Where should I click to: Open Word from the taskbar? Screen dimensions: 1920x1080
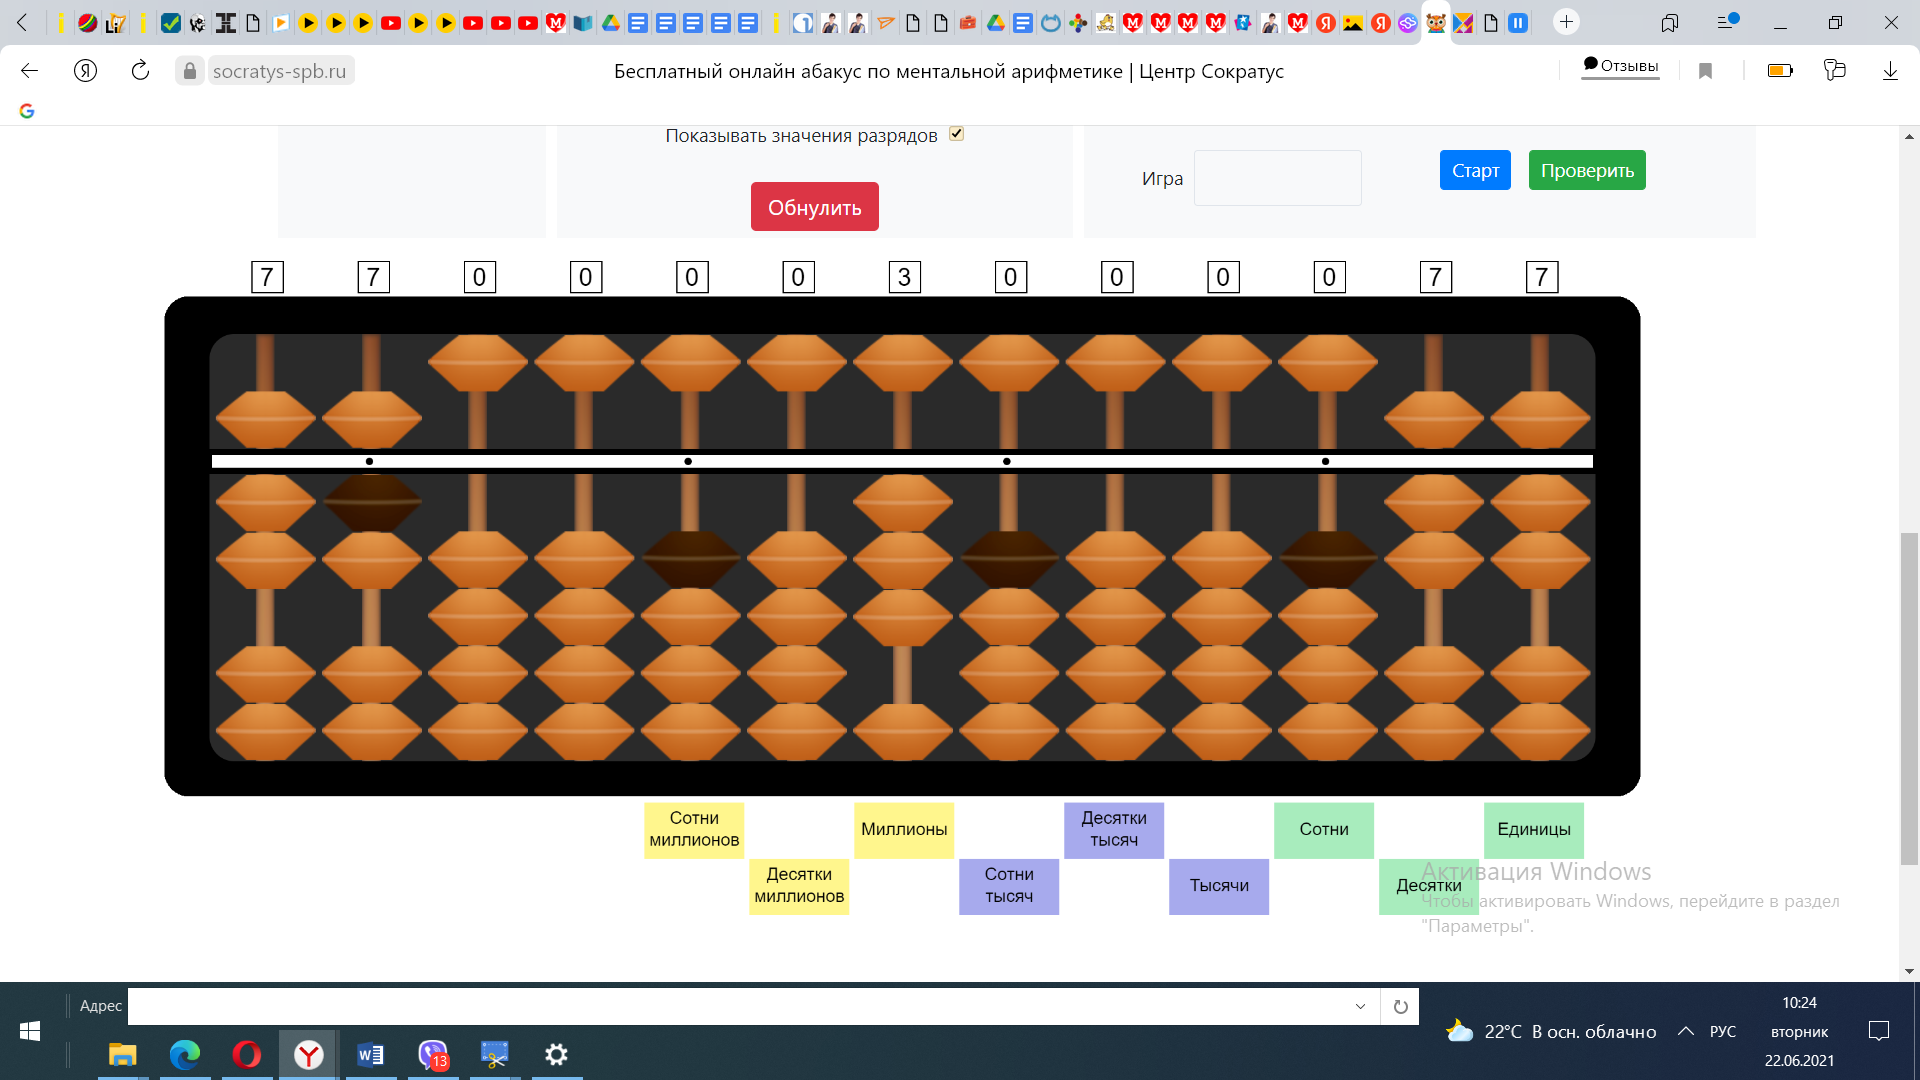[x=371, y=1055]
